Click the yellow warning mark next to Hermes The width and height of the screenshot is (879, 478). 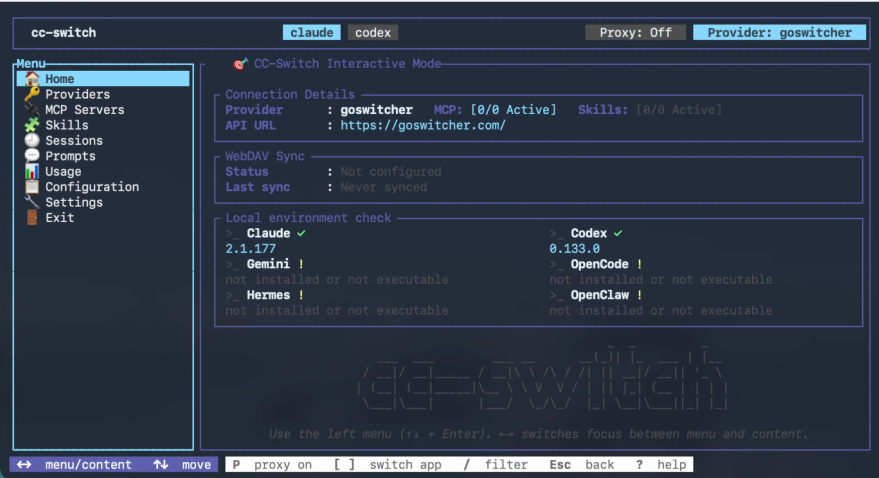[302, 295]
